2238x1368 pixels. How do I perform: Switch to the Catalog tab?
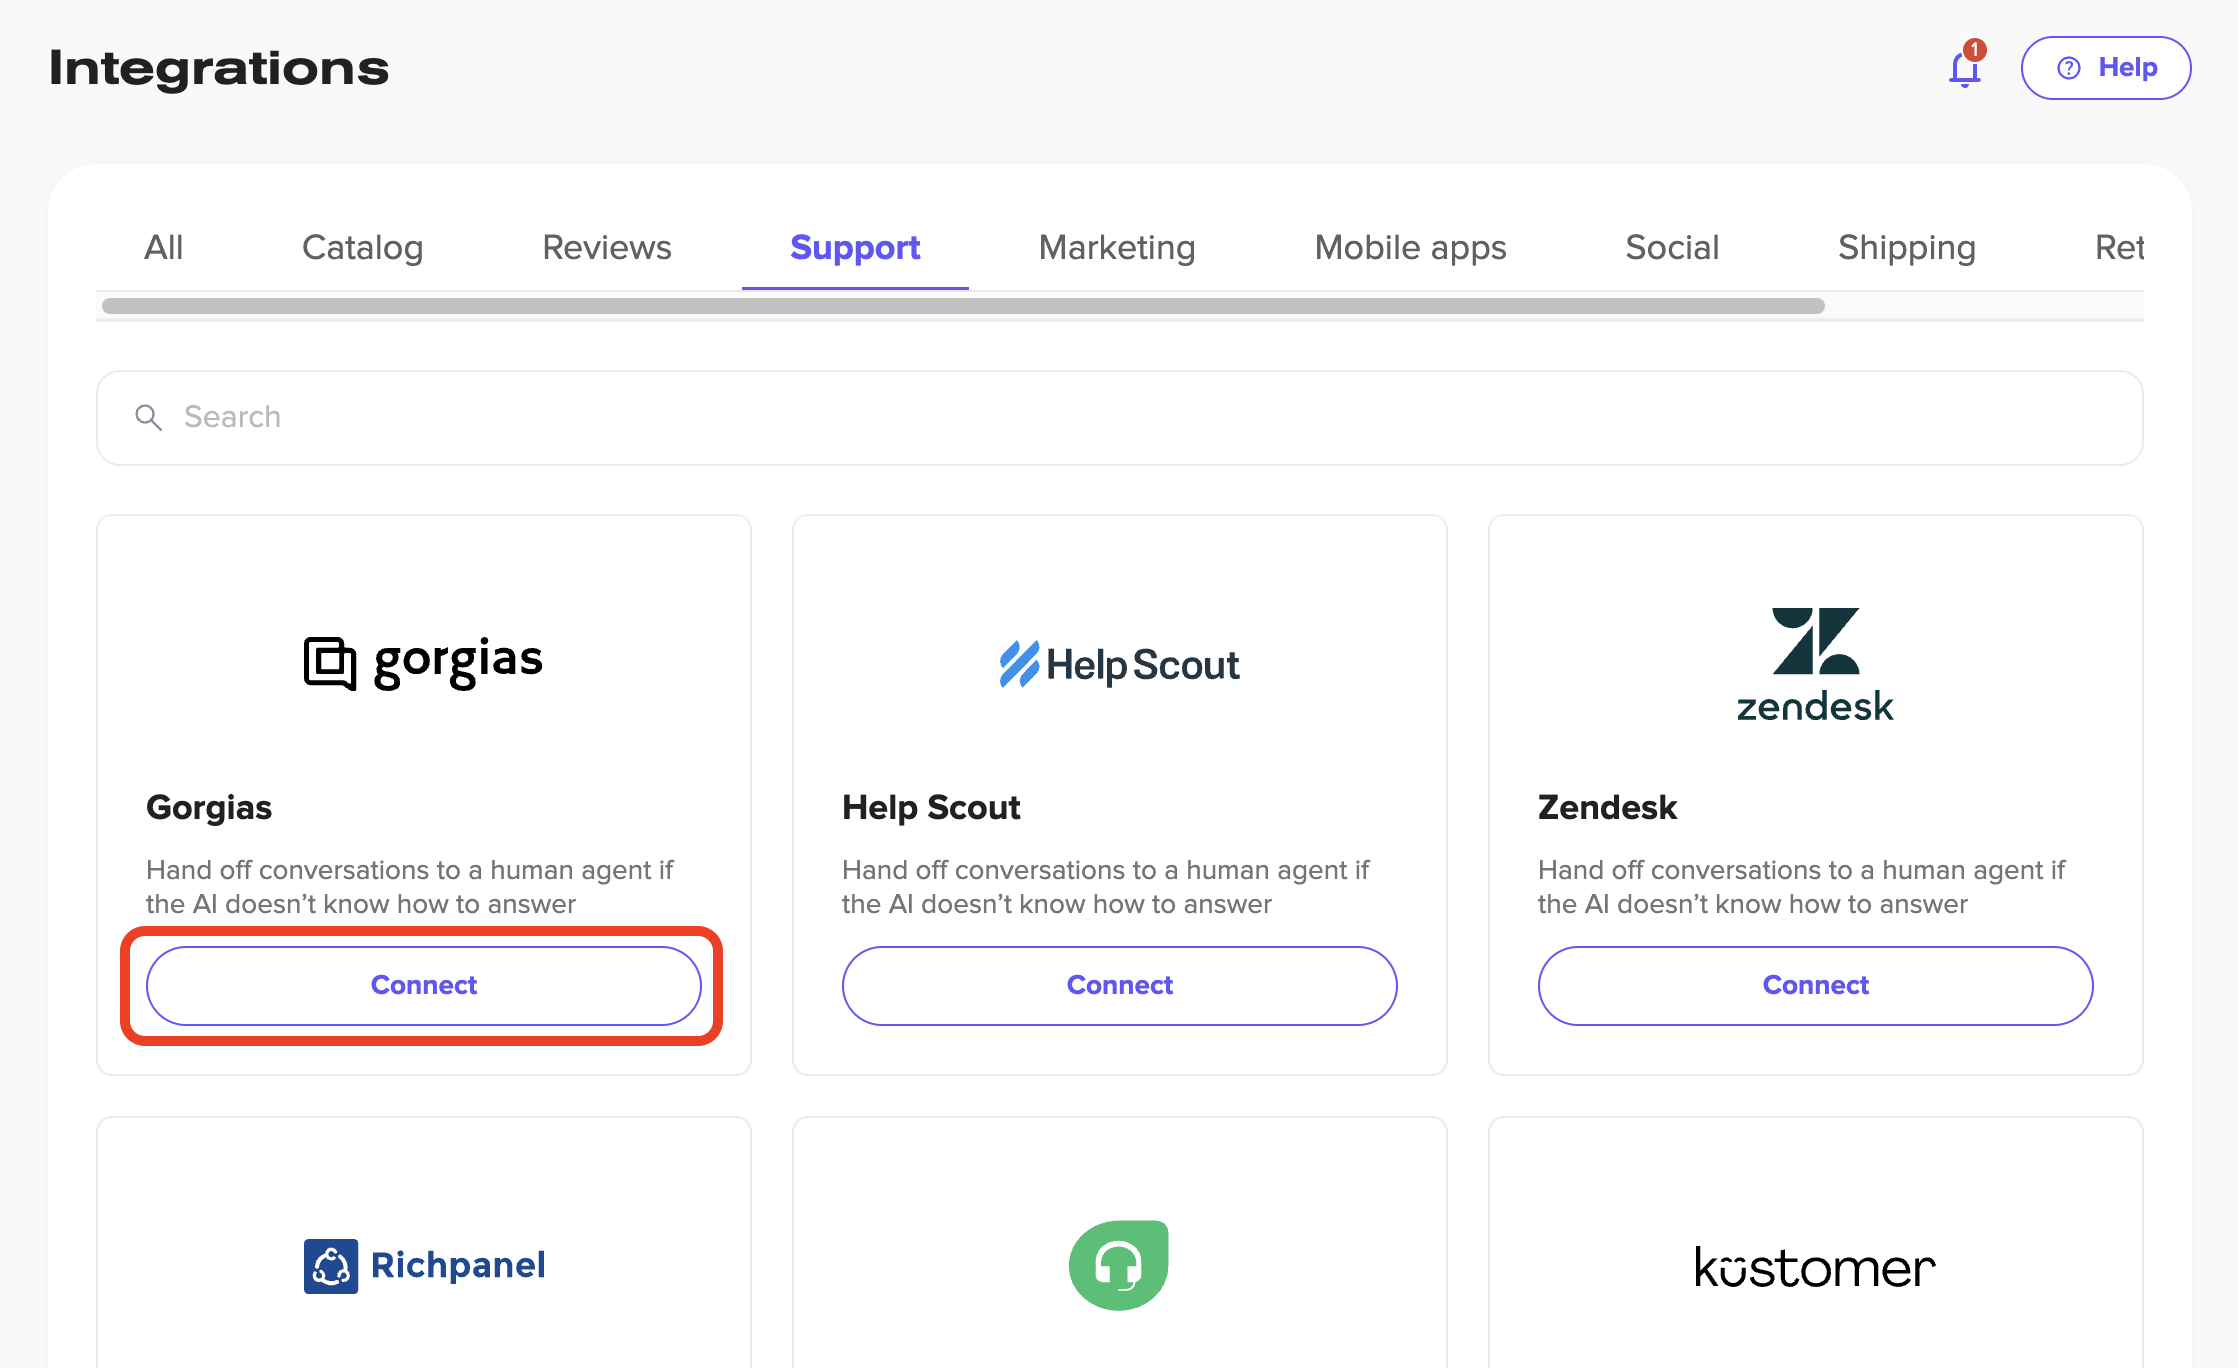click(362, 247)
